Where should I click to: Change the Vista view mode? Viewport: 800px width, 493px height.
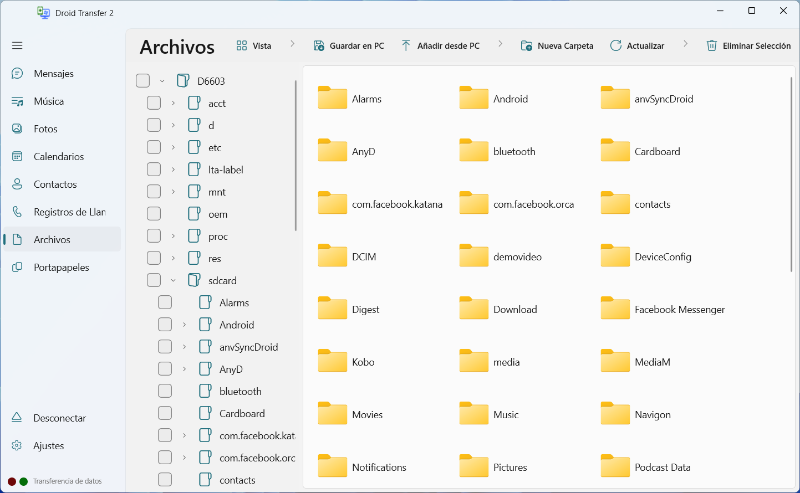254,46
